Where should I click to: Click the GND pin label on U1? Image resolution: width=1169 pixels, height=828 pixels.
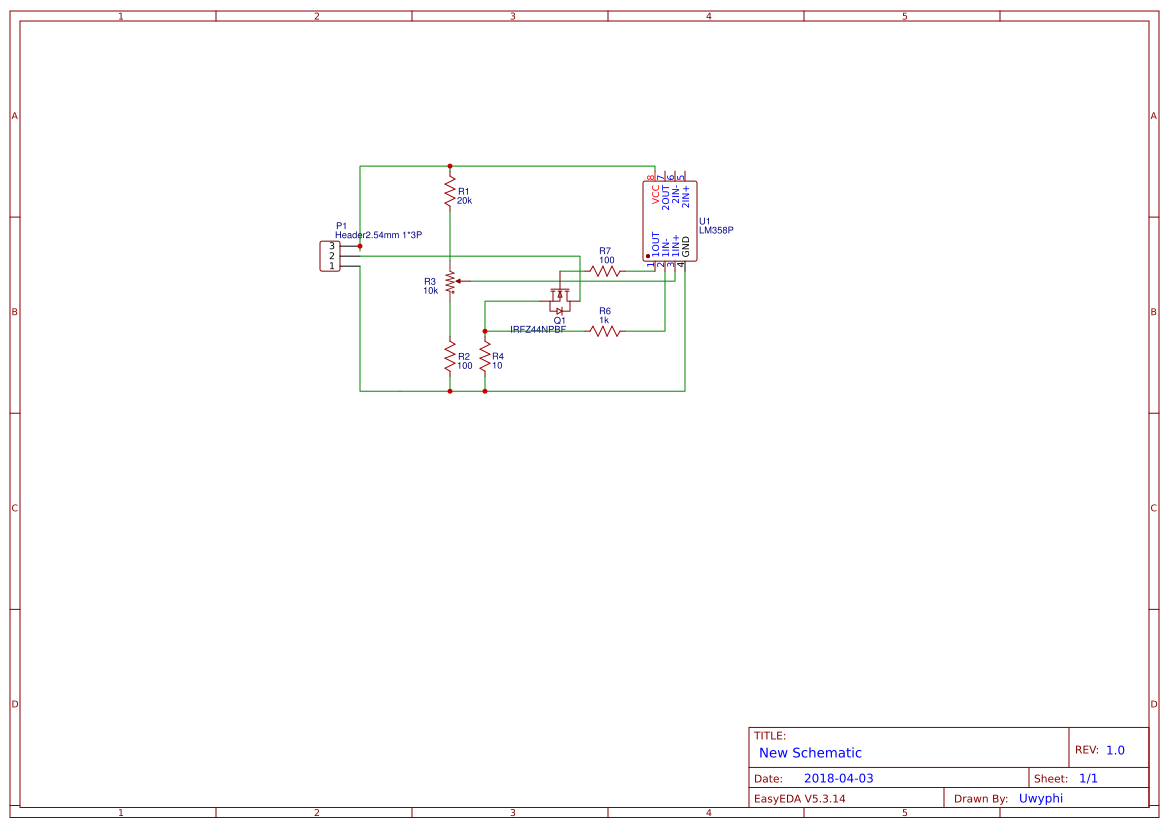click(686, 247)
